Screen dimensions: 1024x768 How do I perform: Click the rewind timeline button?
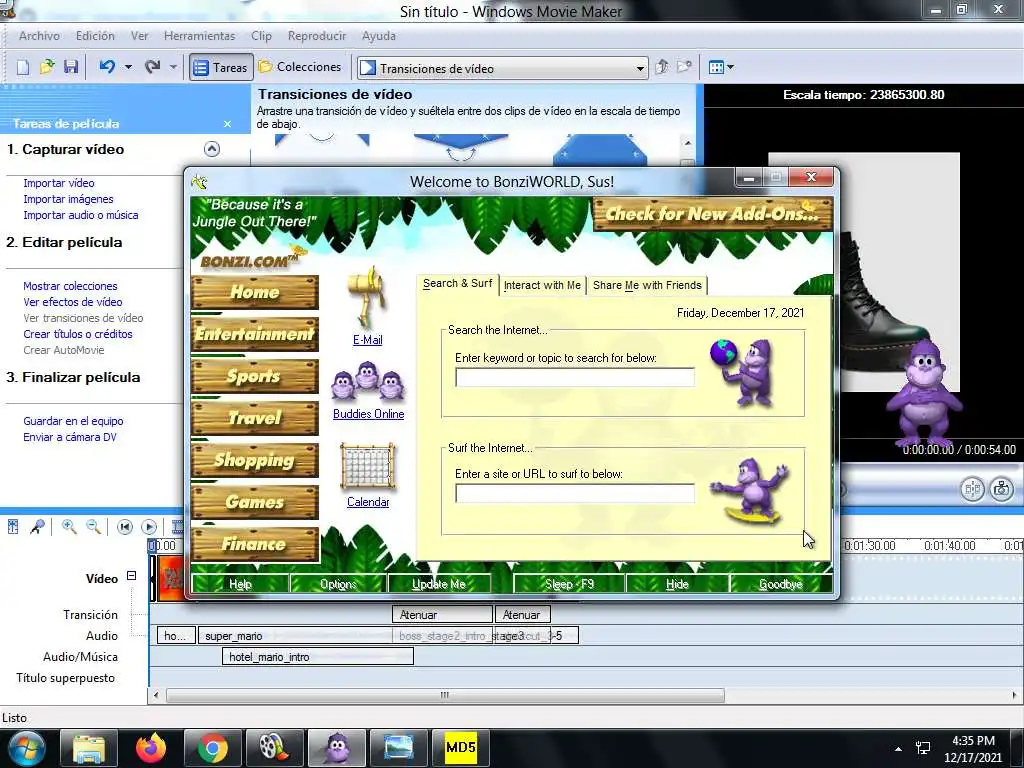point(125,526)
